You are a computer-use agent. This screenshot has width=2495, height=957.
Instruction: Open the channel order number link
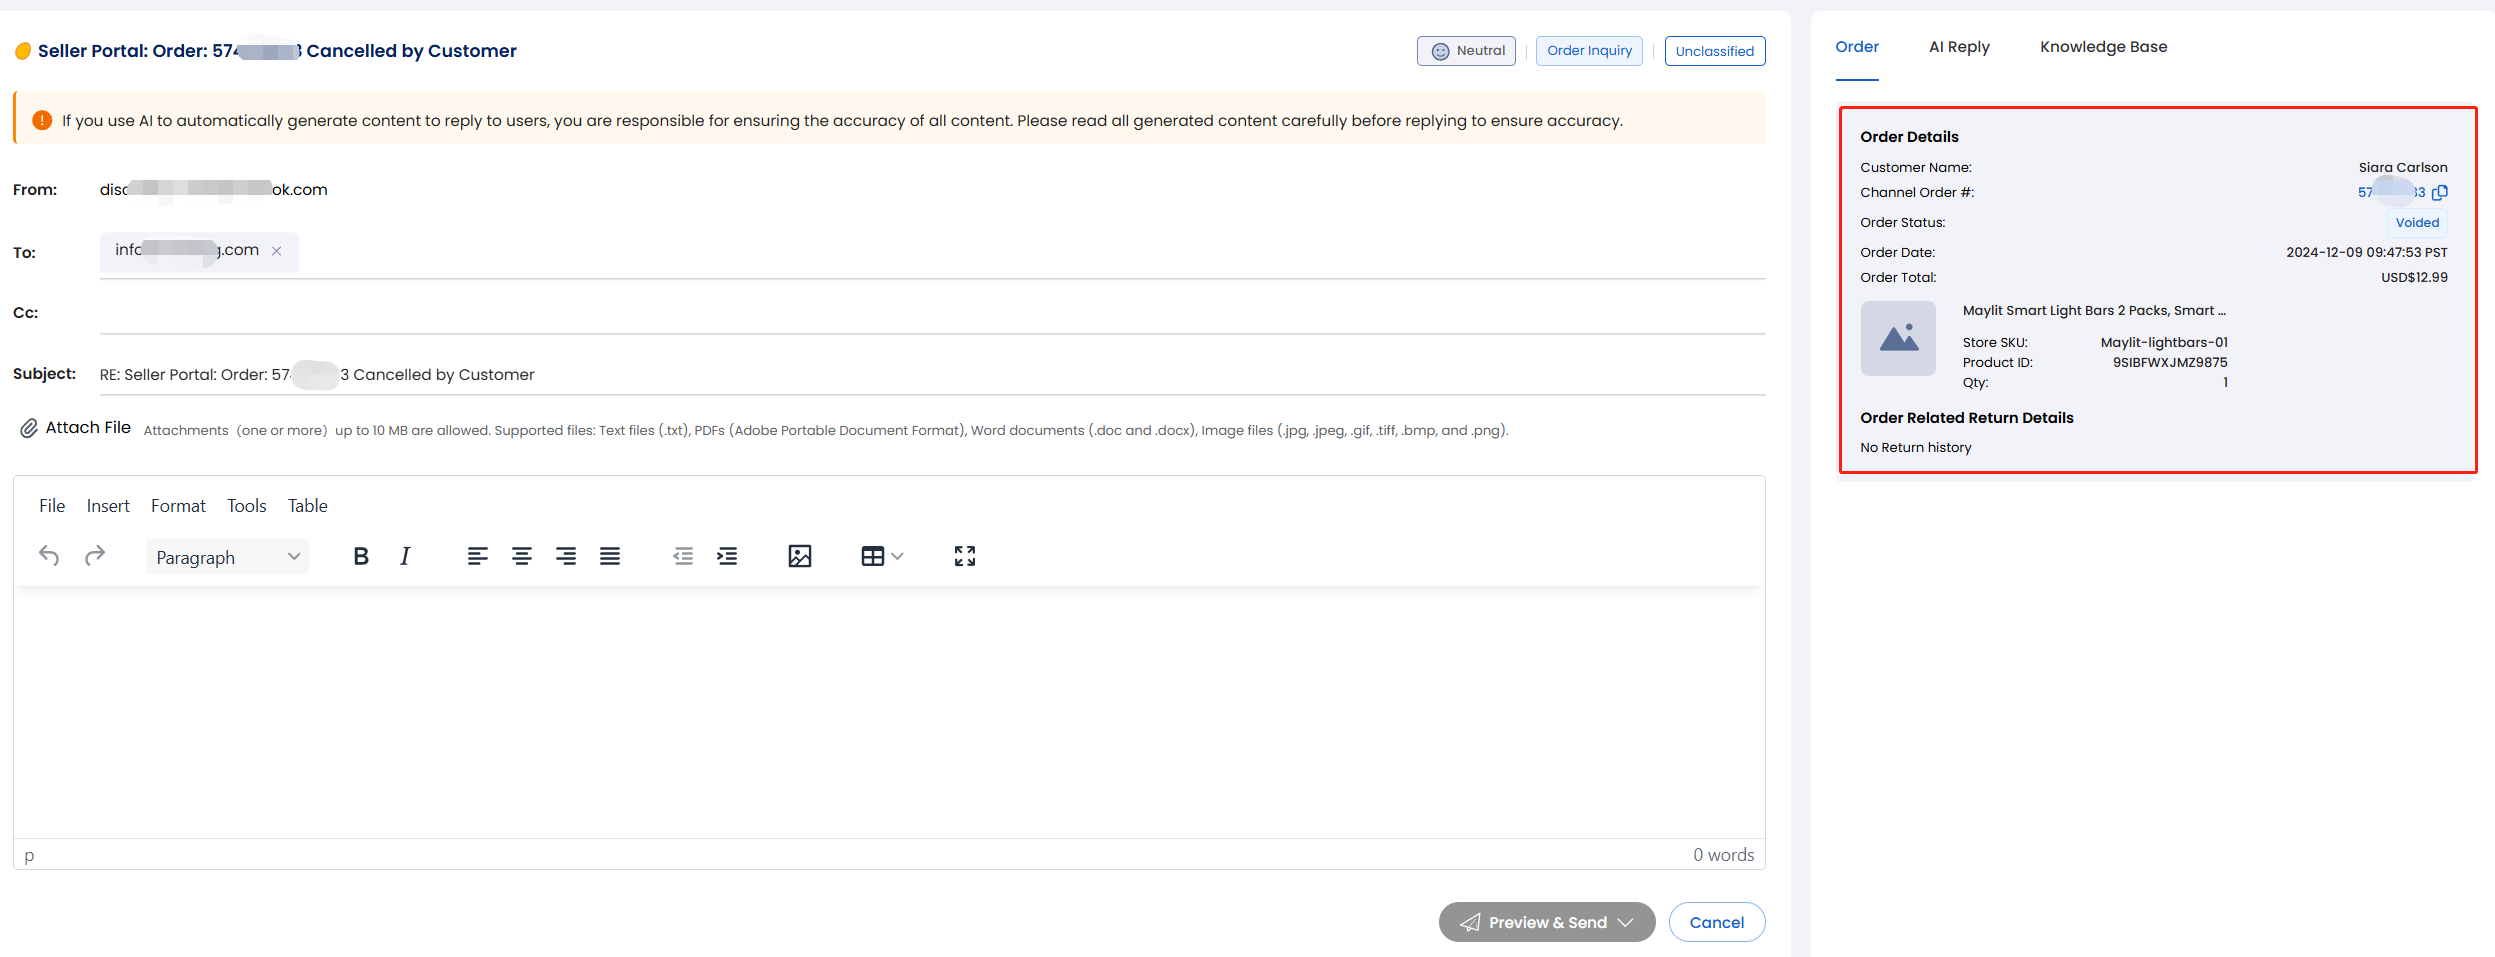(x=2391, y=192)
